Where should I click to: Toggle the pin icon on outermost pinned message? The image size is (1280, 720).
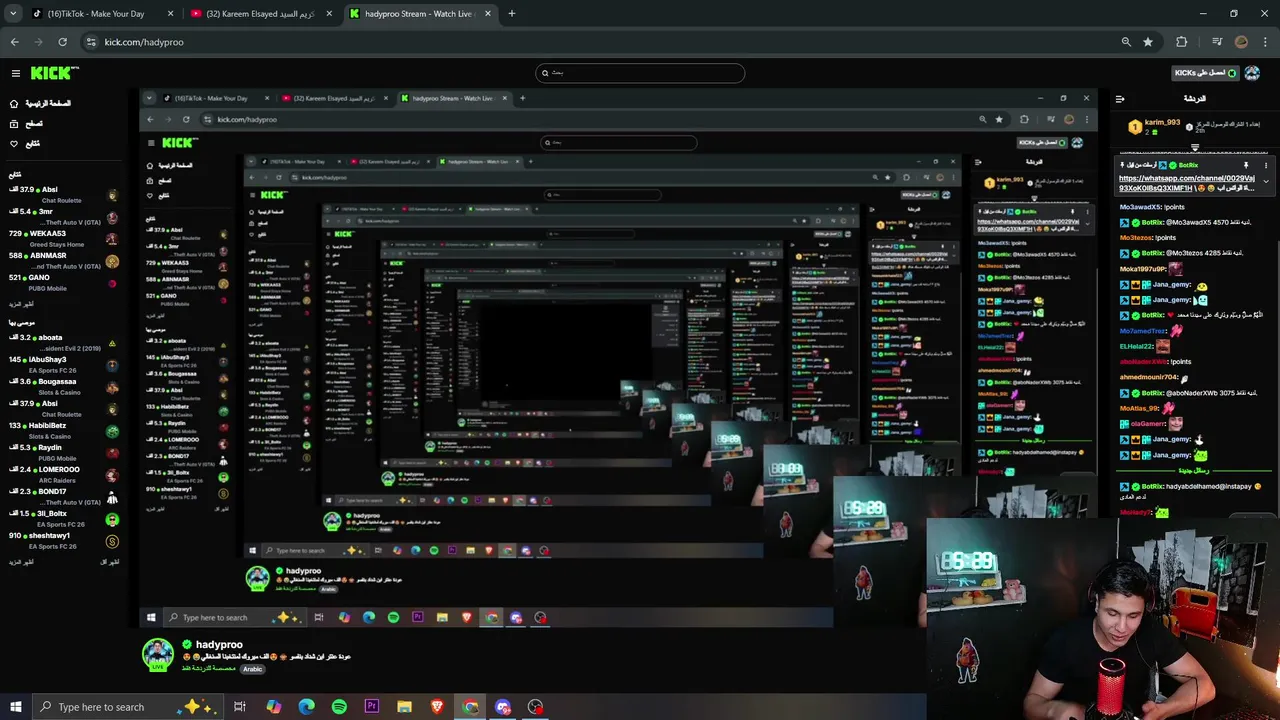point(1246,165)
